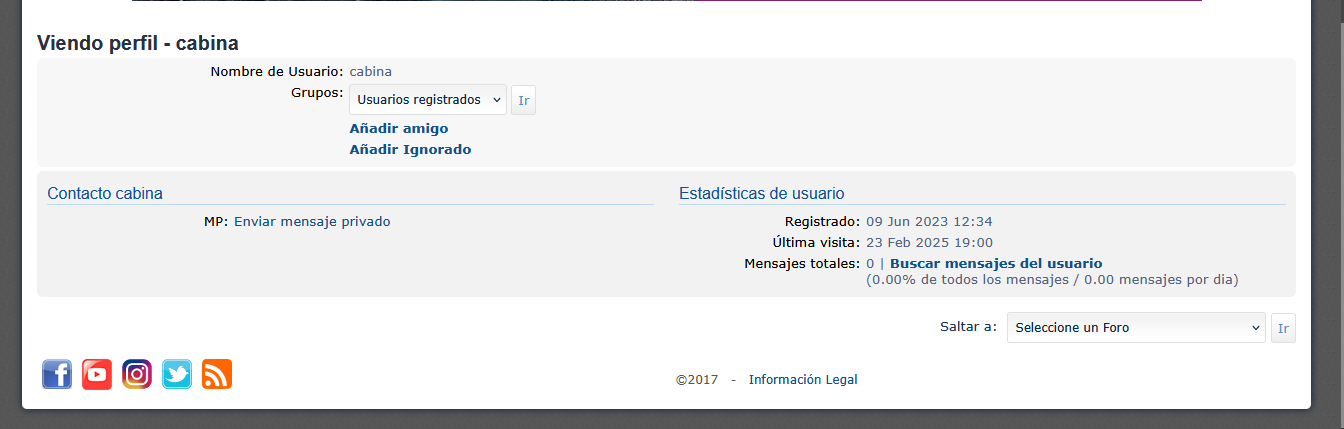Follow Buscar mensajes del usuario link
The width and height of the screenshot is (1344, 429).
(x=996, y=264)
